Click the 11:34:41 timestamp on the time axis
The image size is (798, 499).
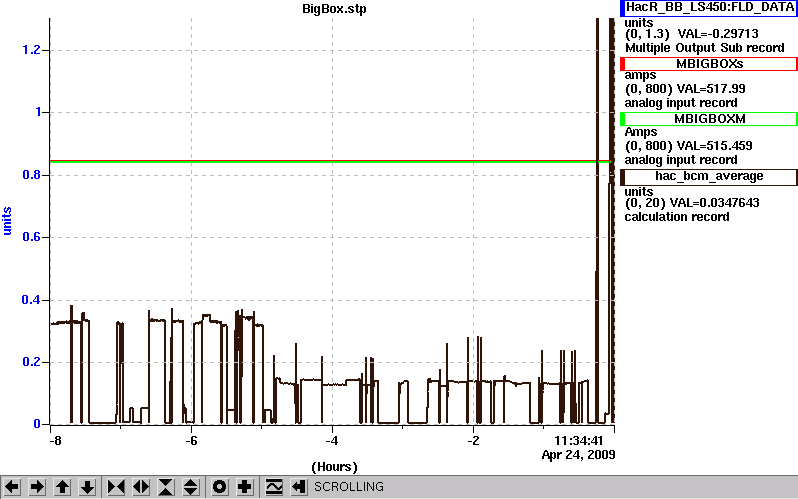(x=578, y=440)
